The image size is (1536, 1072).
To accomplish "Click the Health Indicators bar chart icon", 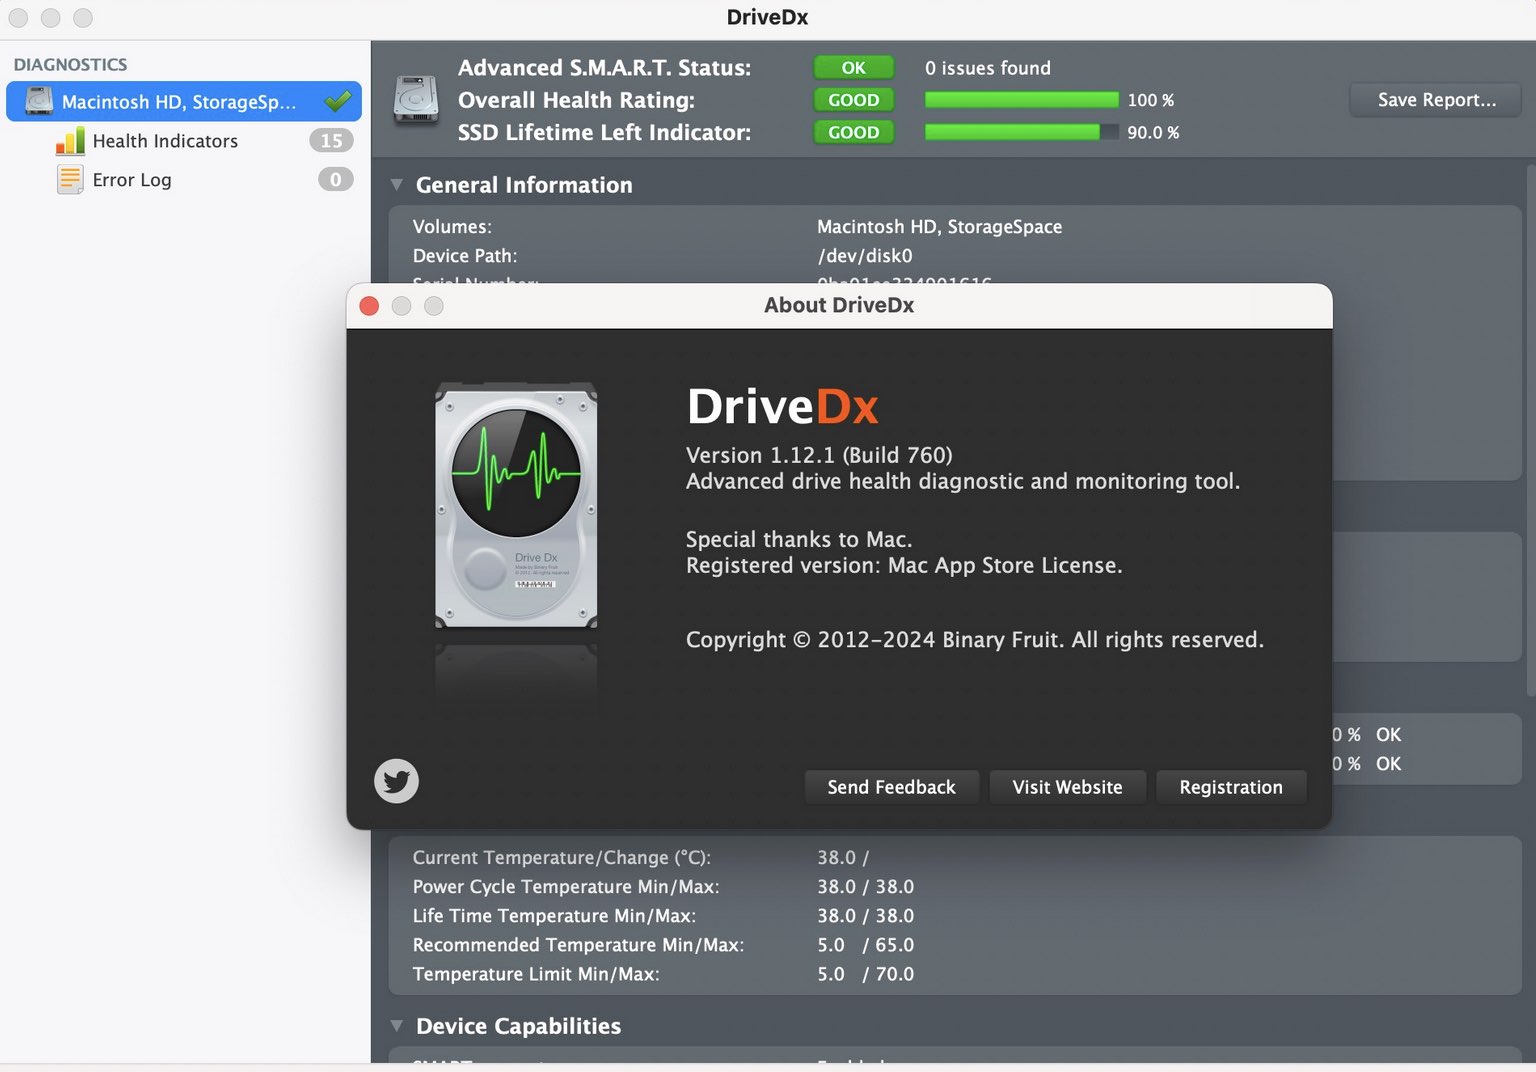I will 70,141.
